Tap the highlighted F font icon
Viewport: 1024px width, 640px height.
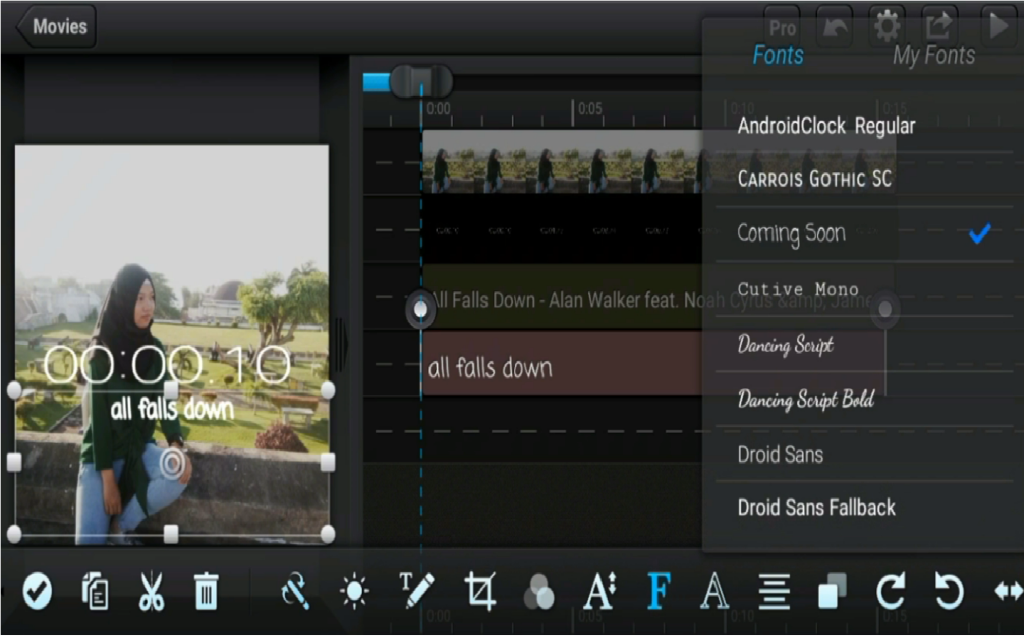click(x=659, y=591)
